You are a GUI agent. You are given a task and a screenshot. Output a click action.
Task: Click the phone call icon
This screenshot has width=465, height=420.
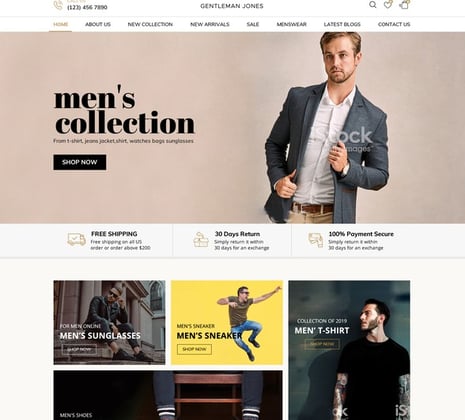tap(58, 5)
